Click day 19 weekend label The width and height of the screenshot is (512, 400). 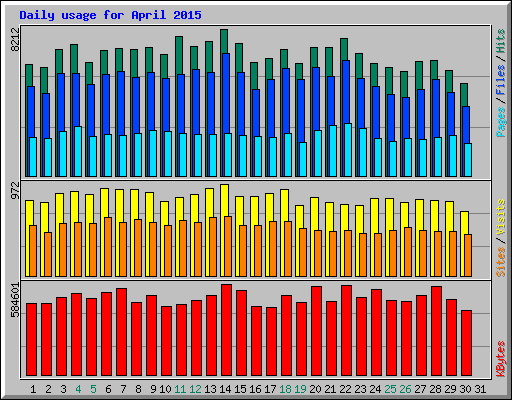tap(300, 389)
